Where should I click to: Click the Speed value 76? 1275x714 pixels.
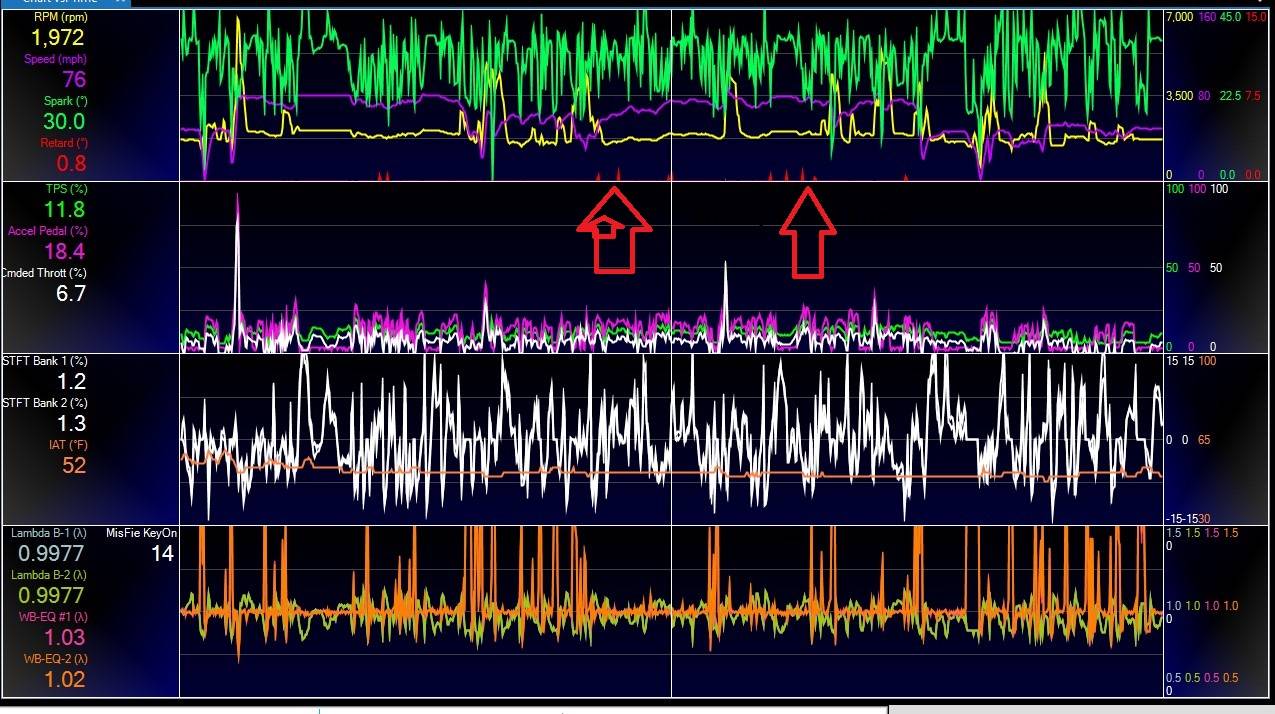pyautogui.click(x=74, y=80)
